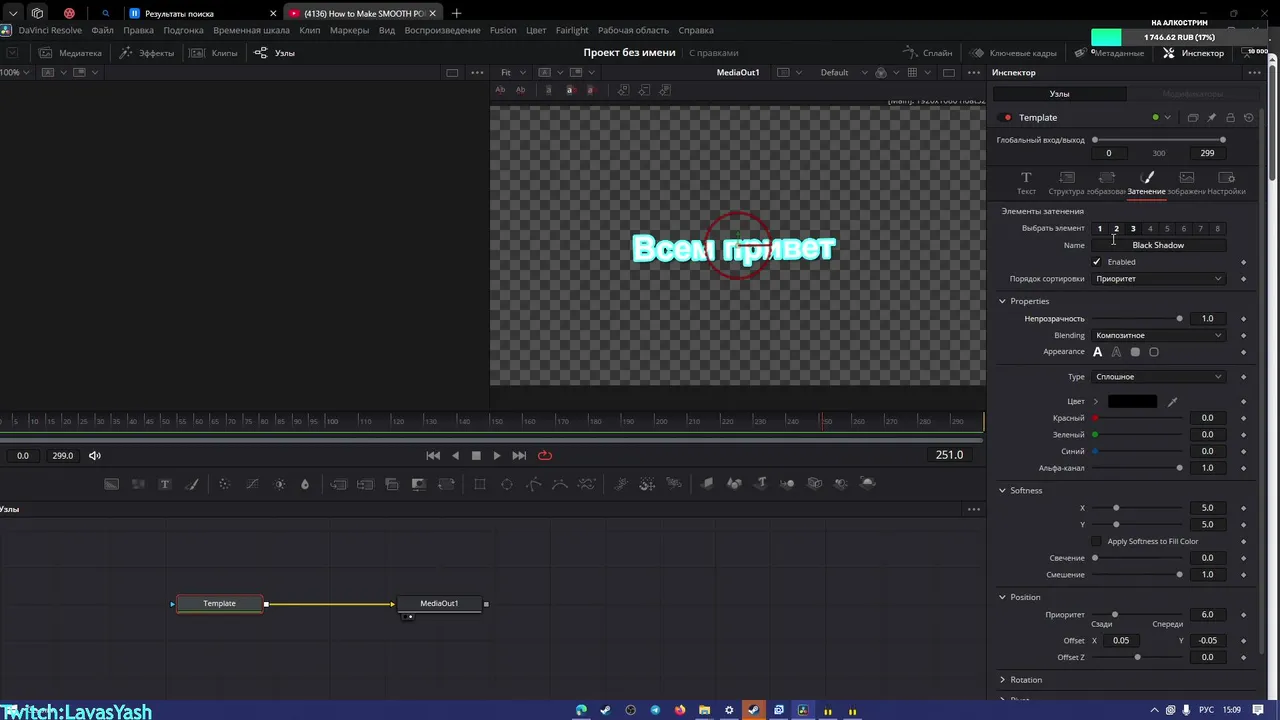Viewport: 1280px width, 720px height.
Task: Toggle the Сплайн editor button
Action: point(928,53)
